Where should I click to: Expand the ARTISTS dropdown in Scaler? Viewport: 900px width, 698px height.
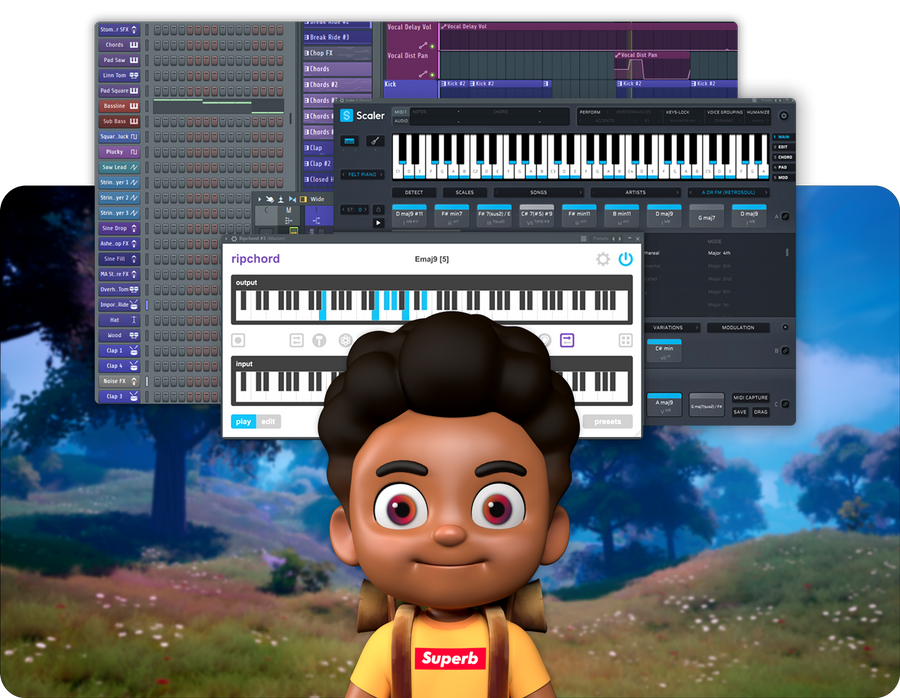635,192
